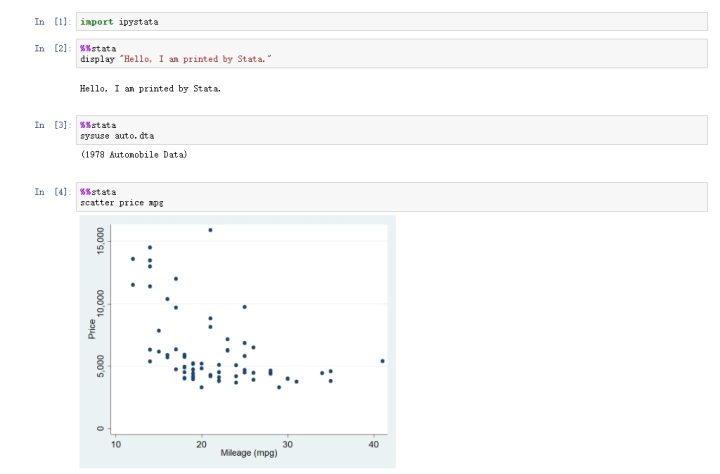Click the In [4] prompt label
This screenshot has width=720, height=474.
53,192
